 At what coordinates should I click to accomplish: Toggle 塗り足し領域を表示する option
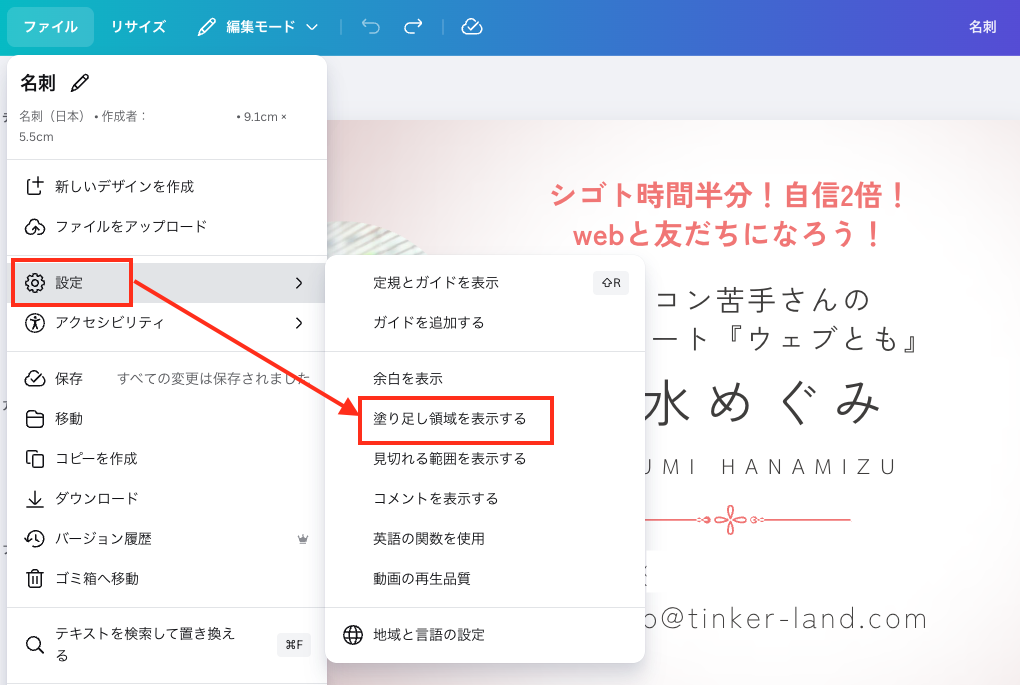(x=450, y=418)
